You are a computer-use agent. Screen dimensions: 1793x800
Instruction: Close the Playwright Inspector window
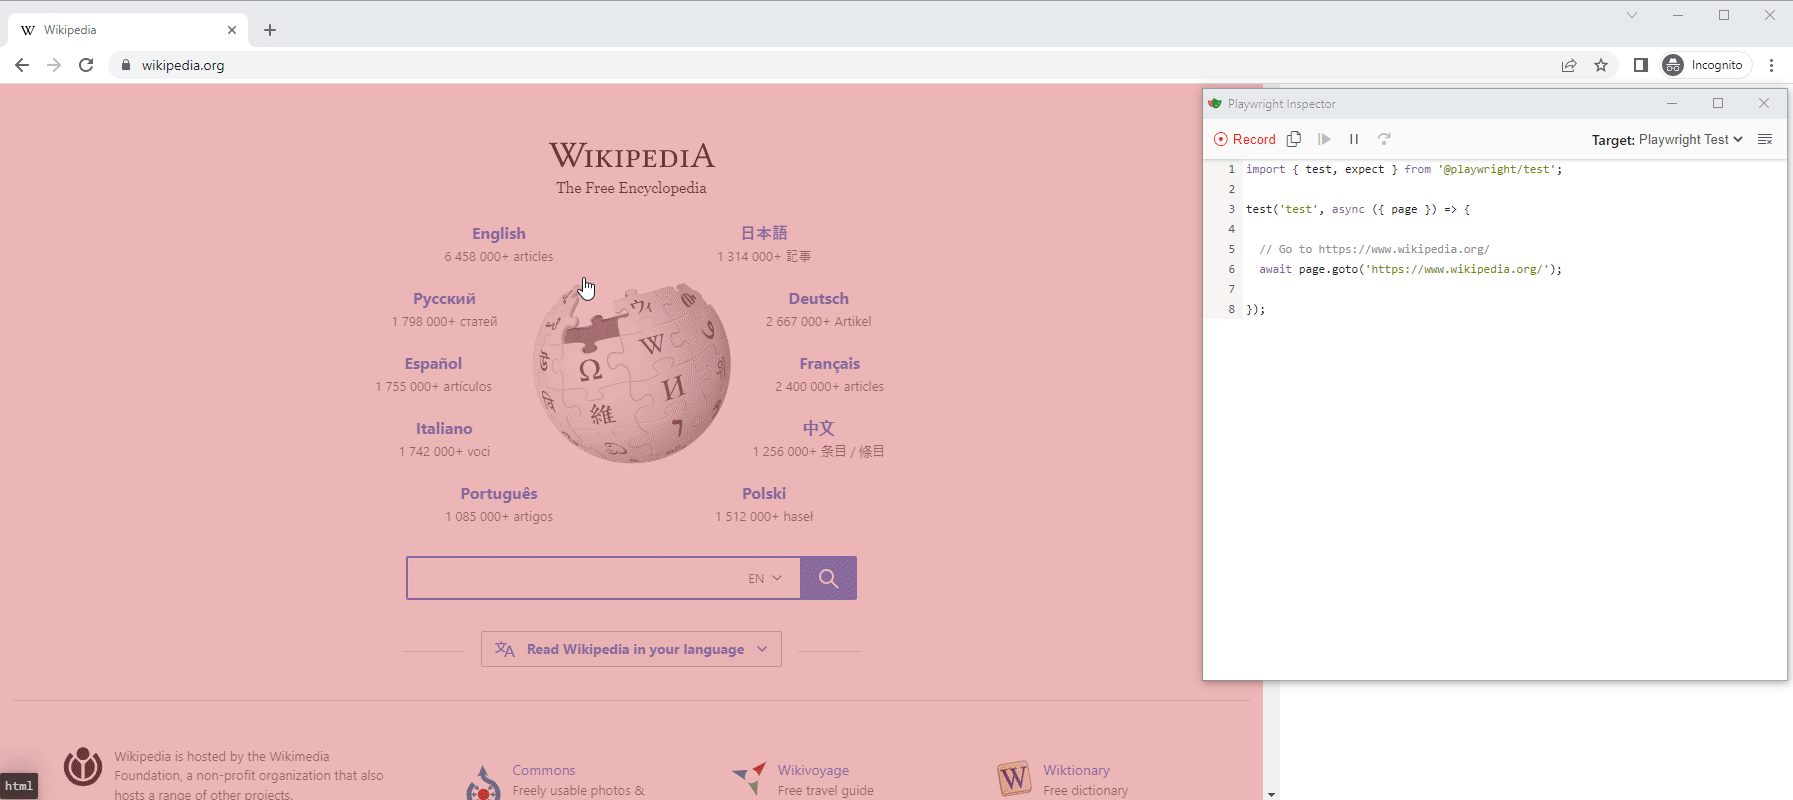pos(1764,104)
